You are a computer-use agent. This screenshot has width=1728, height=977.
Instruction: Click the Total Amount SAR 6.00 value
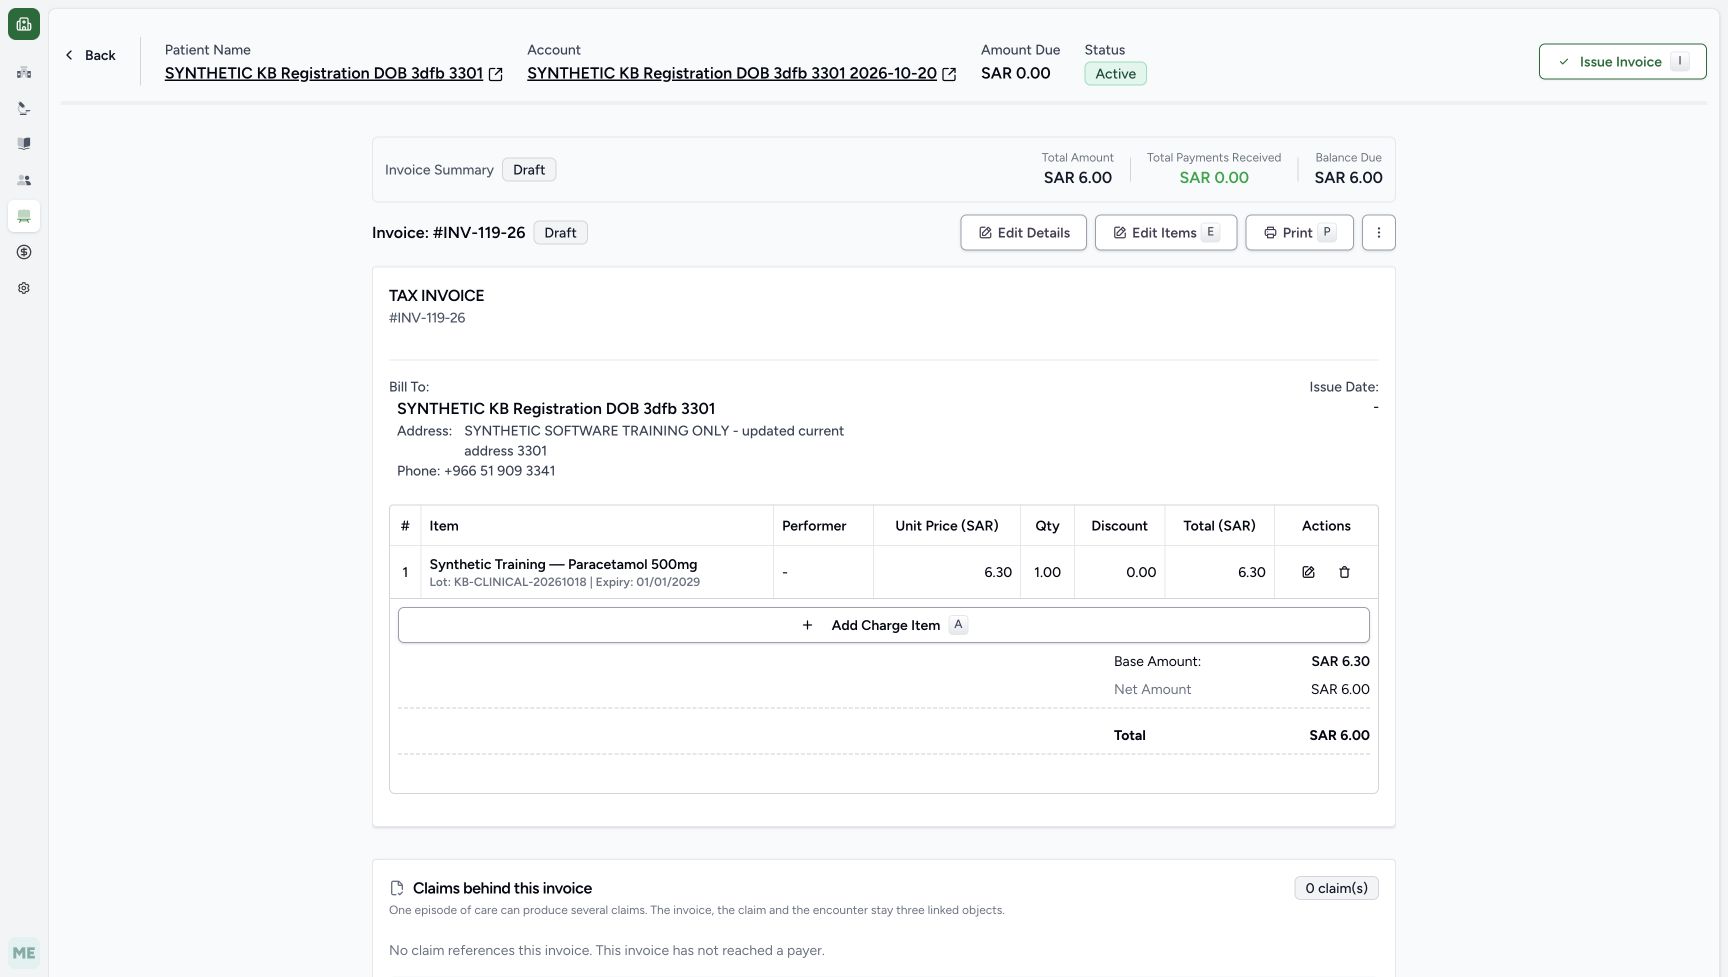click(x=1078, y=178)
